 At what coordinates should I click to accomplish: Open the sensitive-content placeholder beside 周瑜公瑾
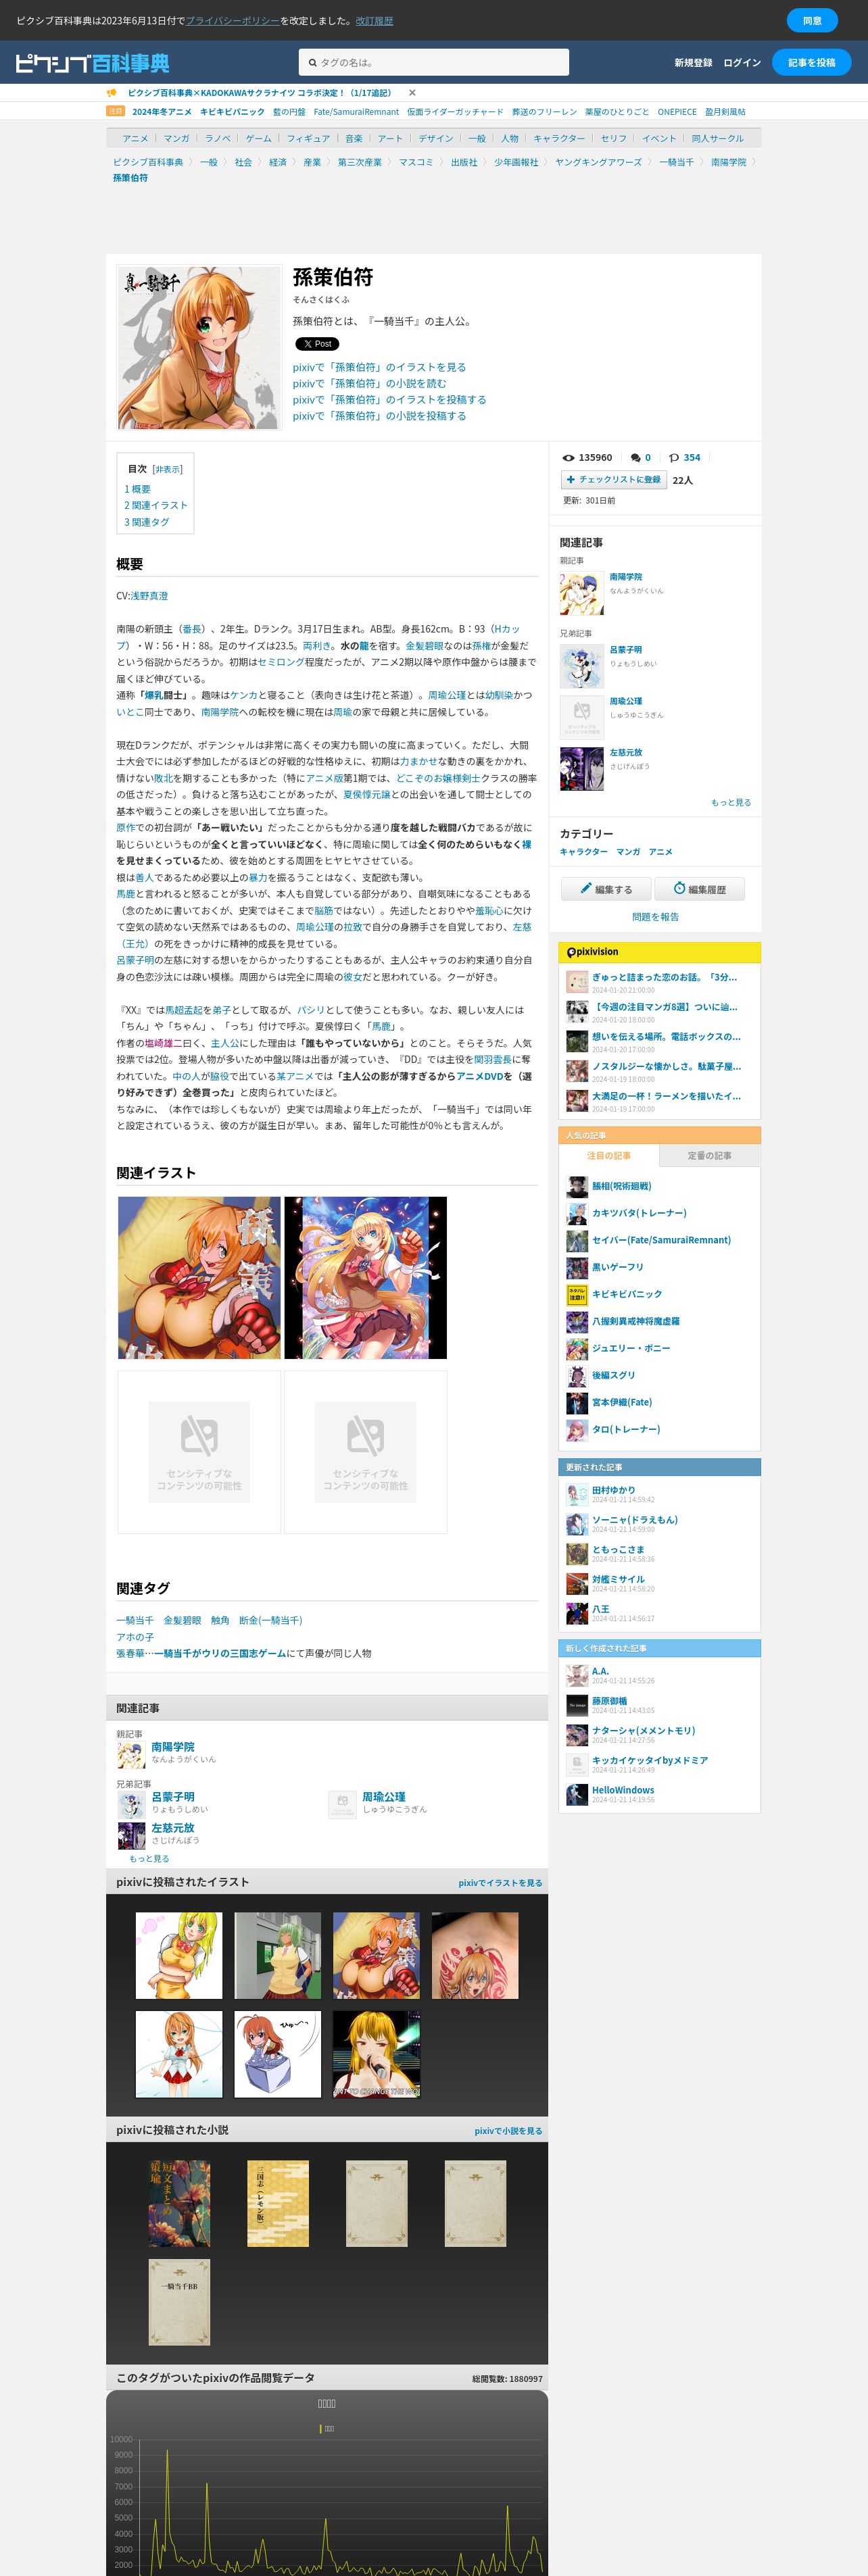[x=581, y=717]
